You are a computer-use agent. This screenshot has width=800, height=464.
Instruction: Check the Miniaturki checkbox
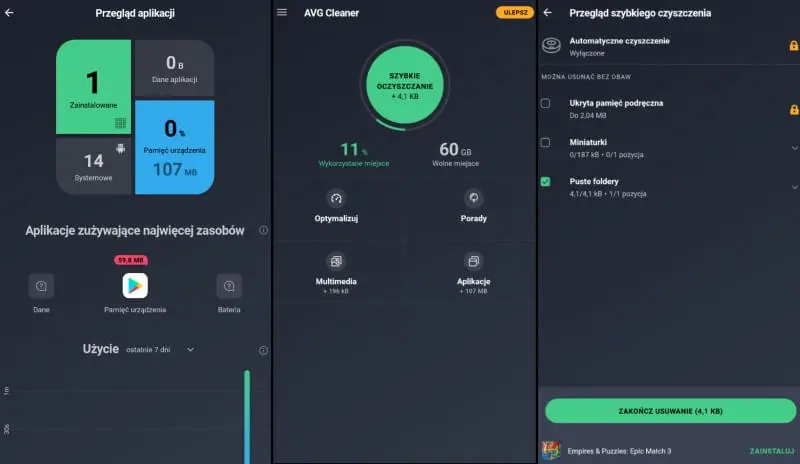point(545,142)
